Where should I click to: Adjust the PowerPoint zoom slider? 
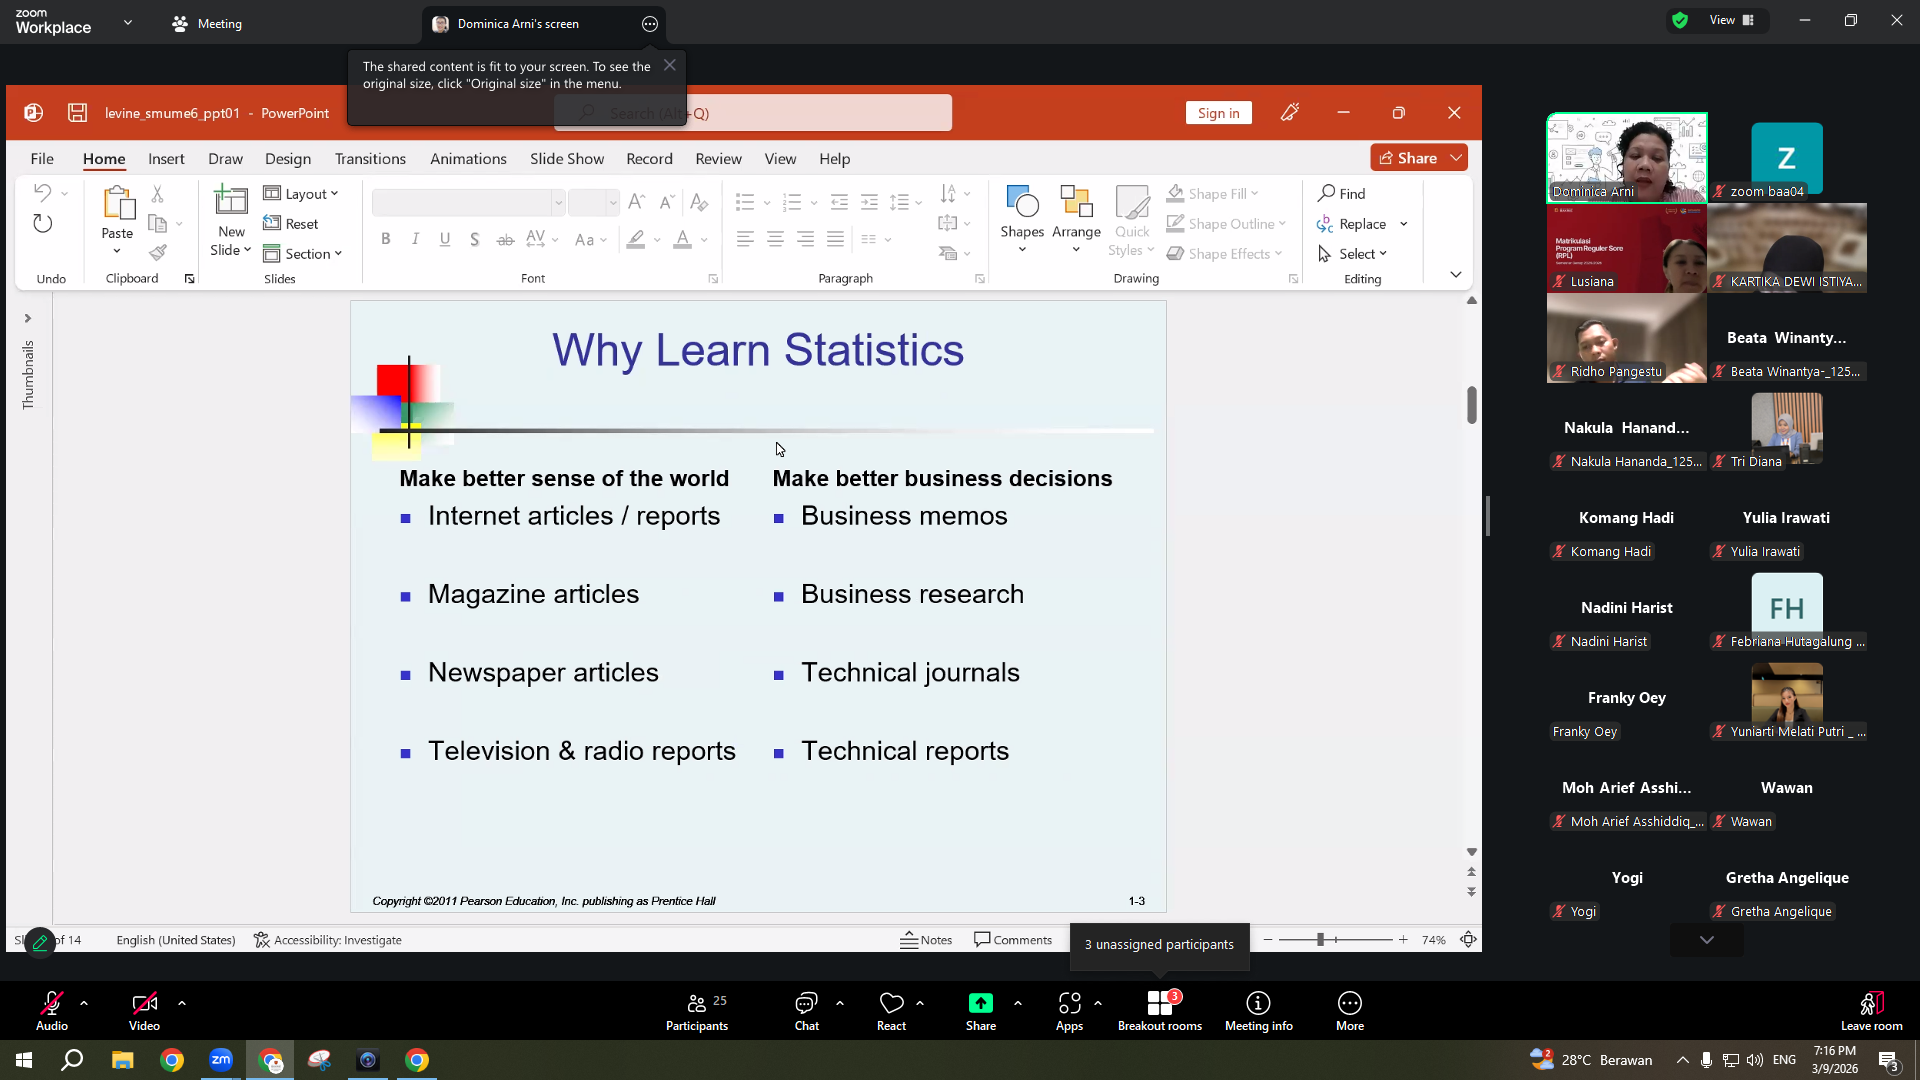(1320, 939)
